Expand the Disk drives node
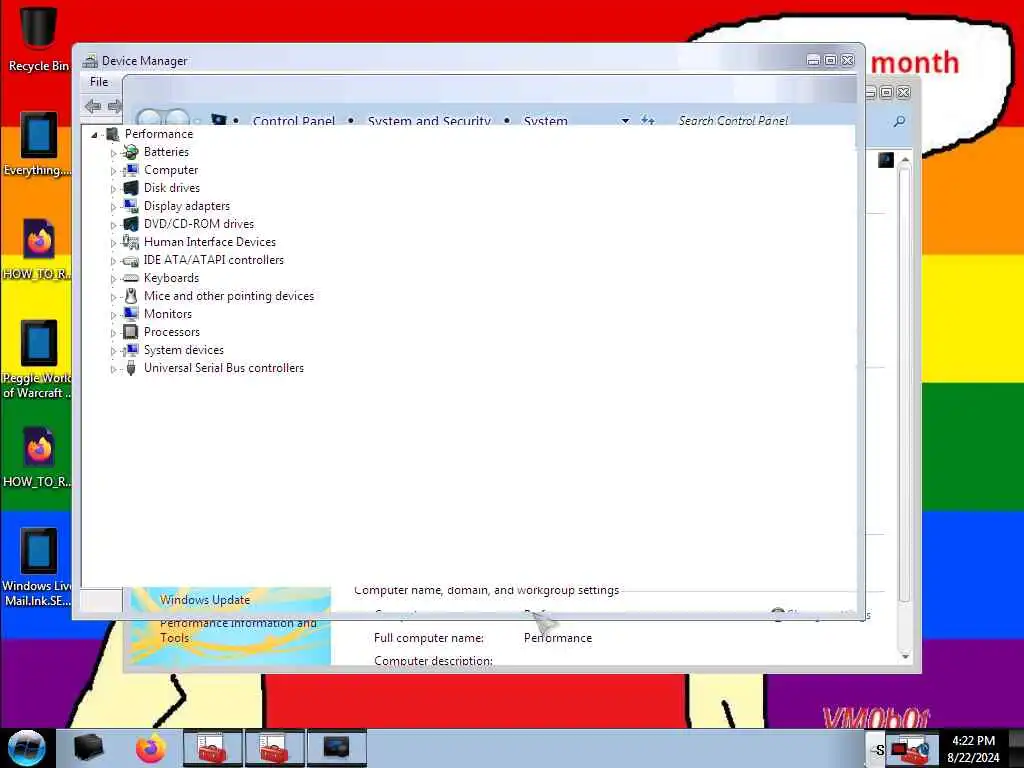Image resolution: width=1024 pixels, height=768 pixels. 113,189
